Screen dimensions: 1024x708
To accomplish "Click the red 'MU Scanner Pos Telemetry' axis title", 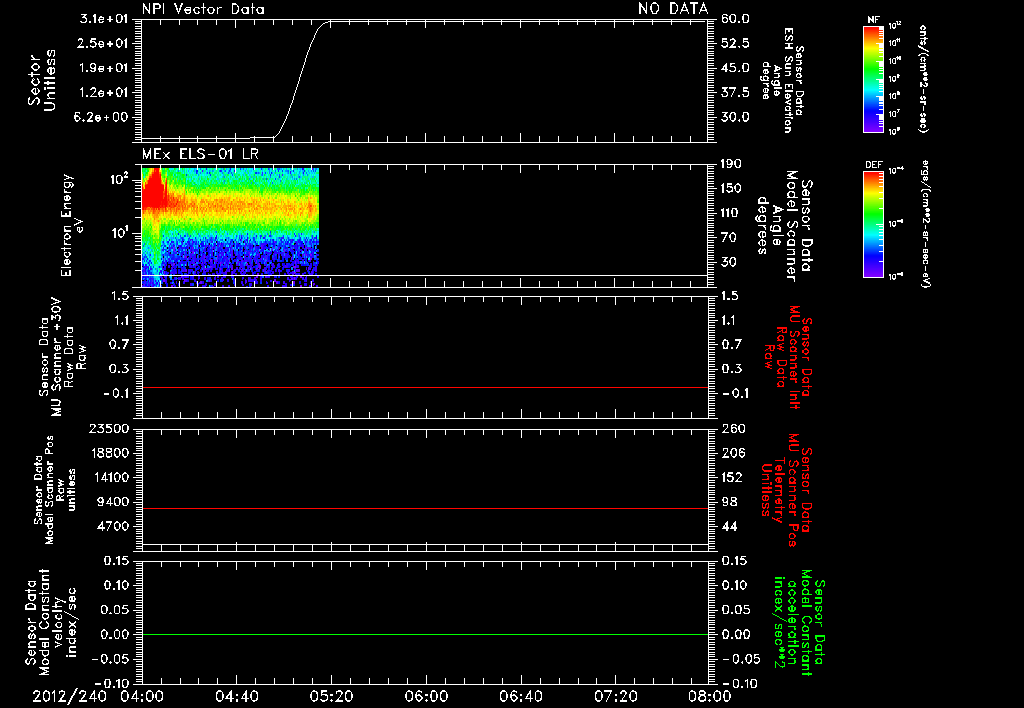I will 786,490.
